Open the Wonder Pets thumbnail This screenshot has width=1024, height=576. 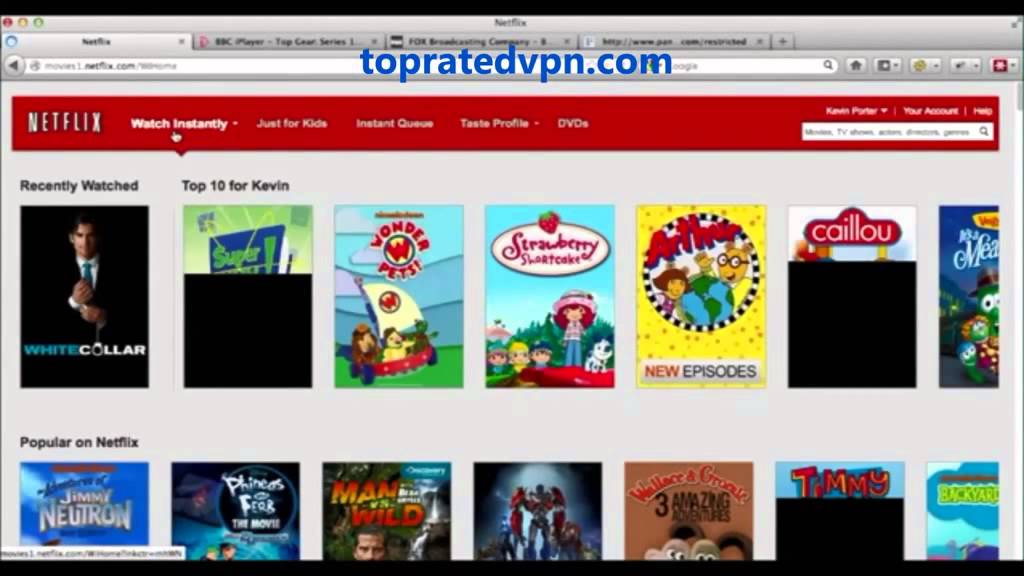point(398,296)
